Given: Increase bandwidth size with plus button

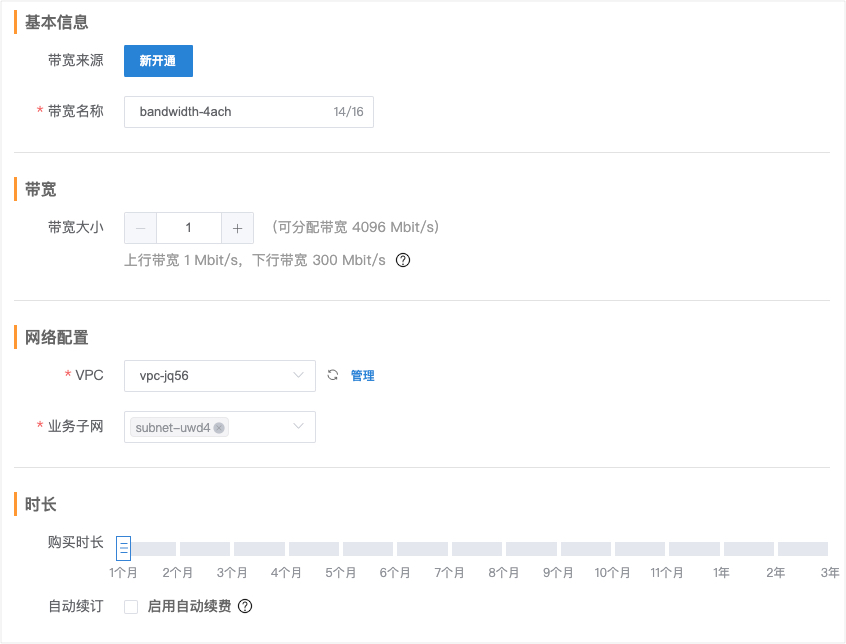Looking at the screenshot, I should tap(237, 228).
